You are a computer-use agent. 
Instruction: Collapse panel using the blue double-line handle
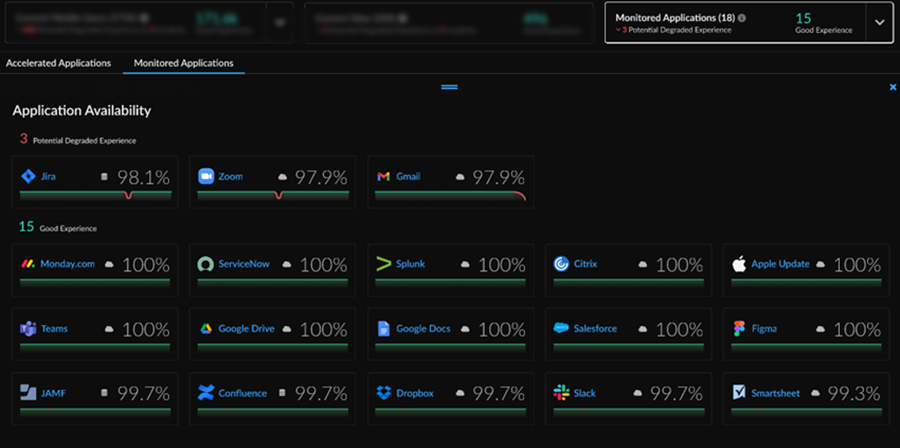coord(449,87)
